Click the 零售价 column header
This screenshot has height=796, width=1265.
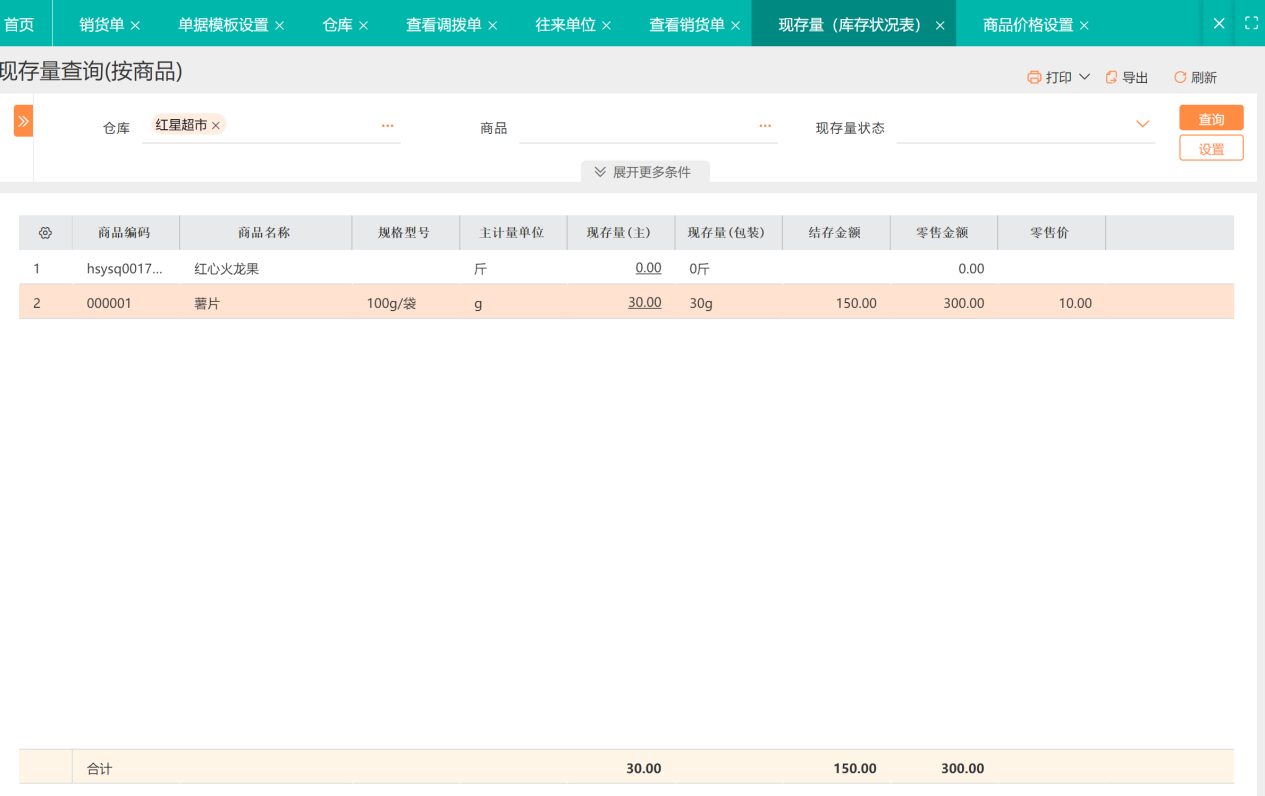point(1050,233)
